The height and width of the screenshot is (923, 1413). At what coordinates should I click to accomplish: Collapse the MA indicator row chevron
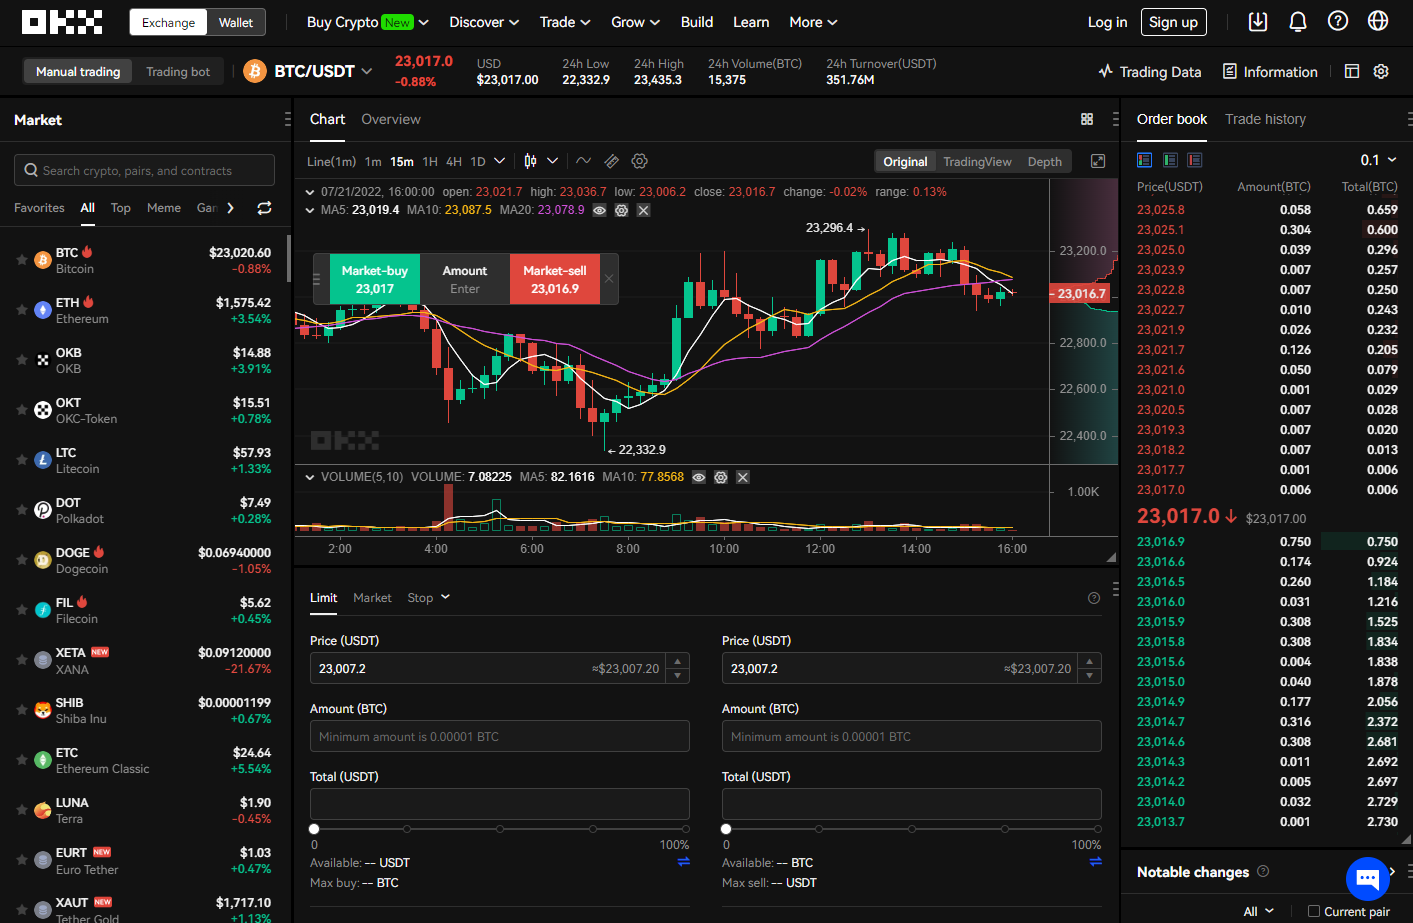(x=310, y=210)
